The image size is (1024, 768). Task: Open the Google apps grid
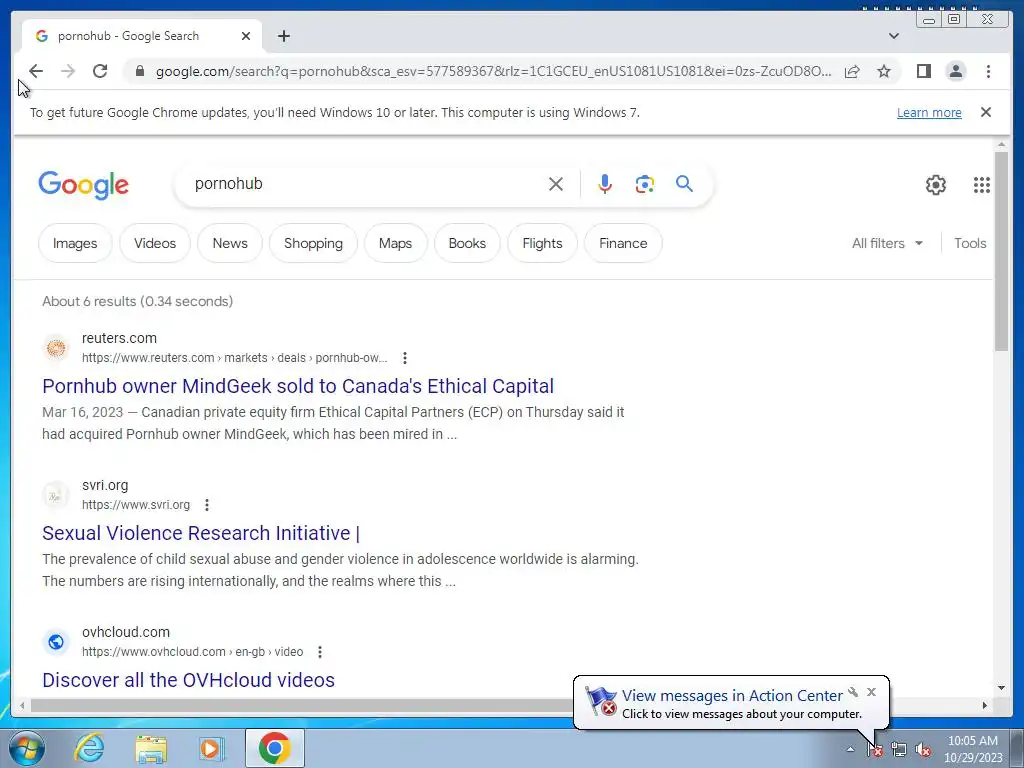[x=982, y=185]
